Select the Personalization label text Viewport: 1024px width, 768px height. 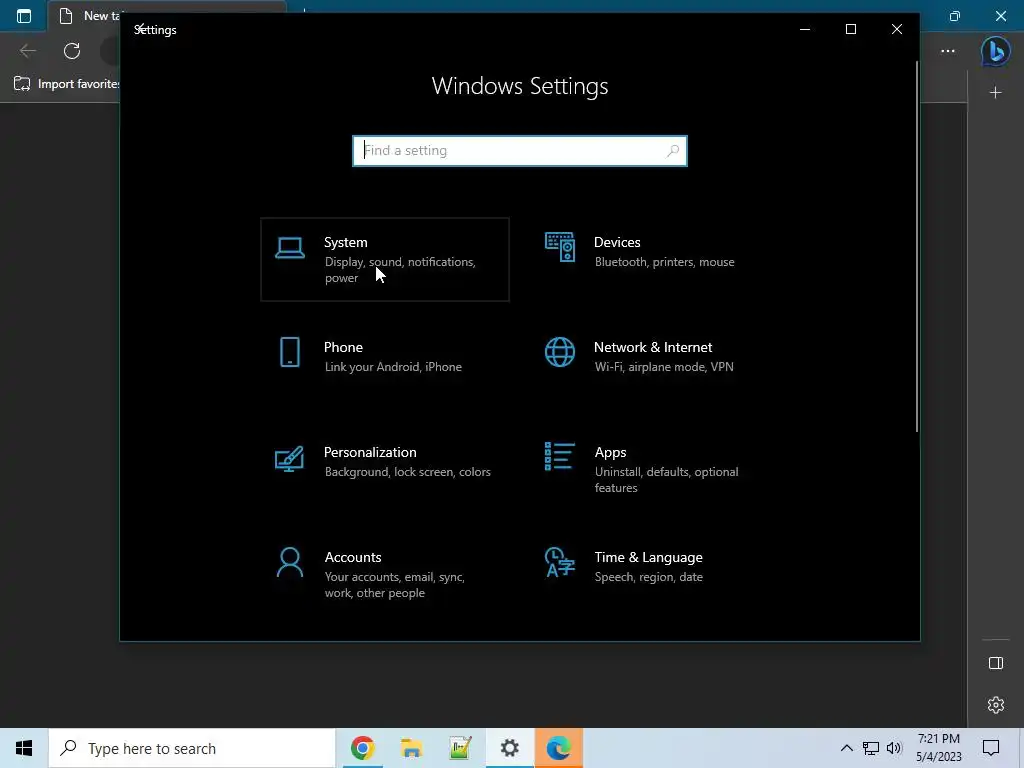coord(370,452)
